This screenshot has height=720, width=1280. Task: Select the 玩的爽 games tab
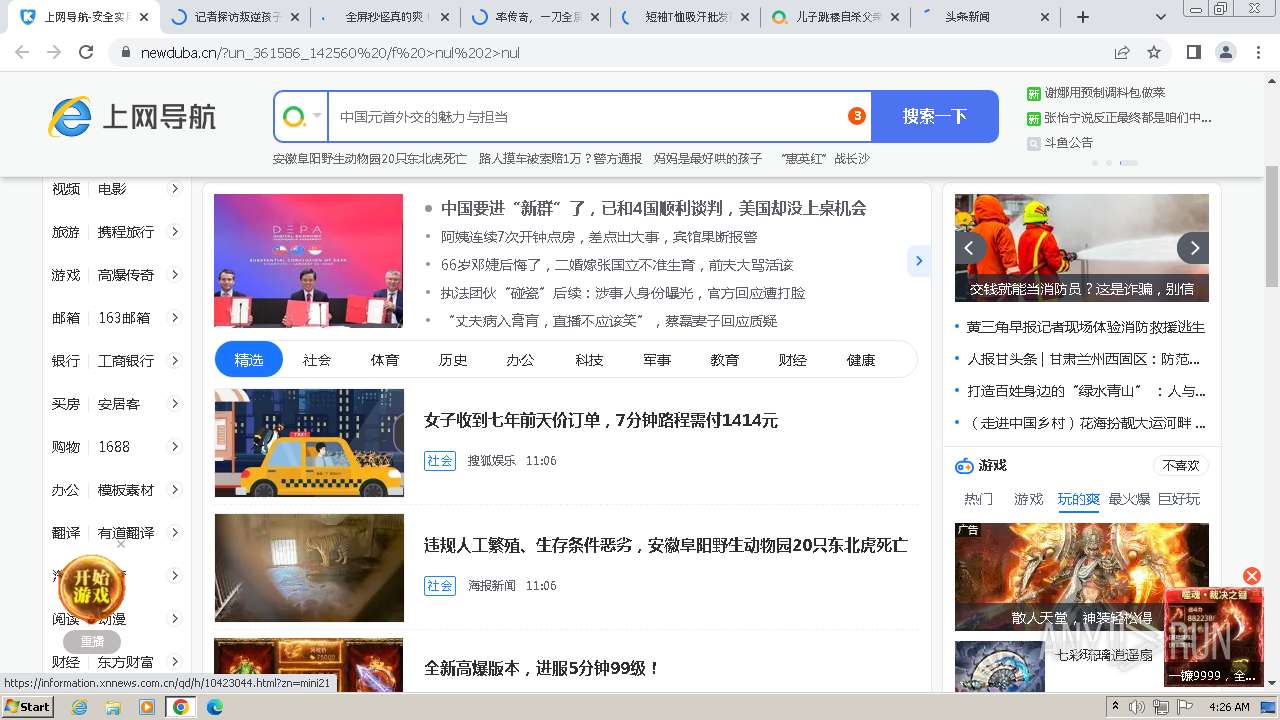tap(1079, 499)
